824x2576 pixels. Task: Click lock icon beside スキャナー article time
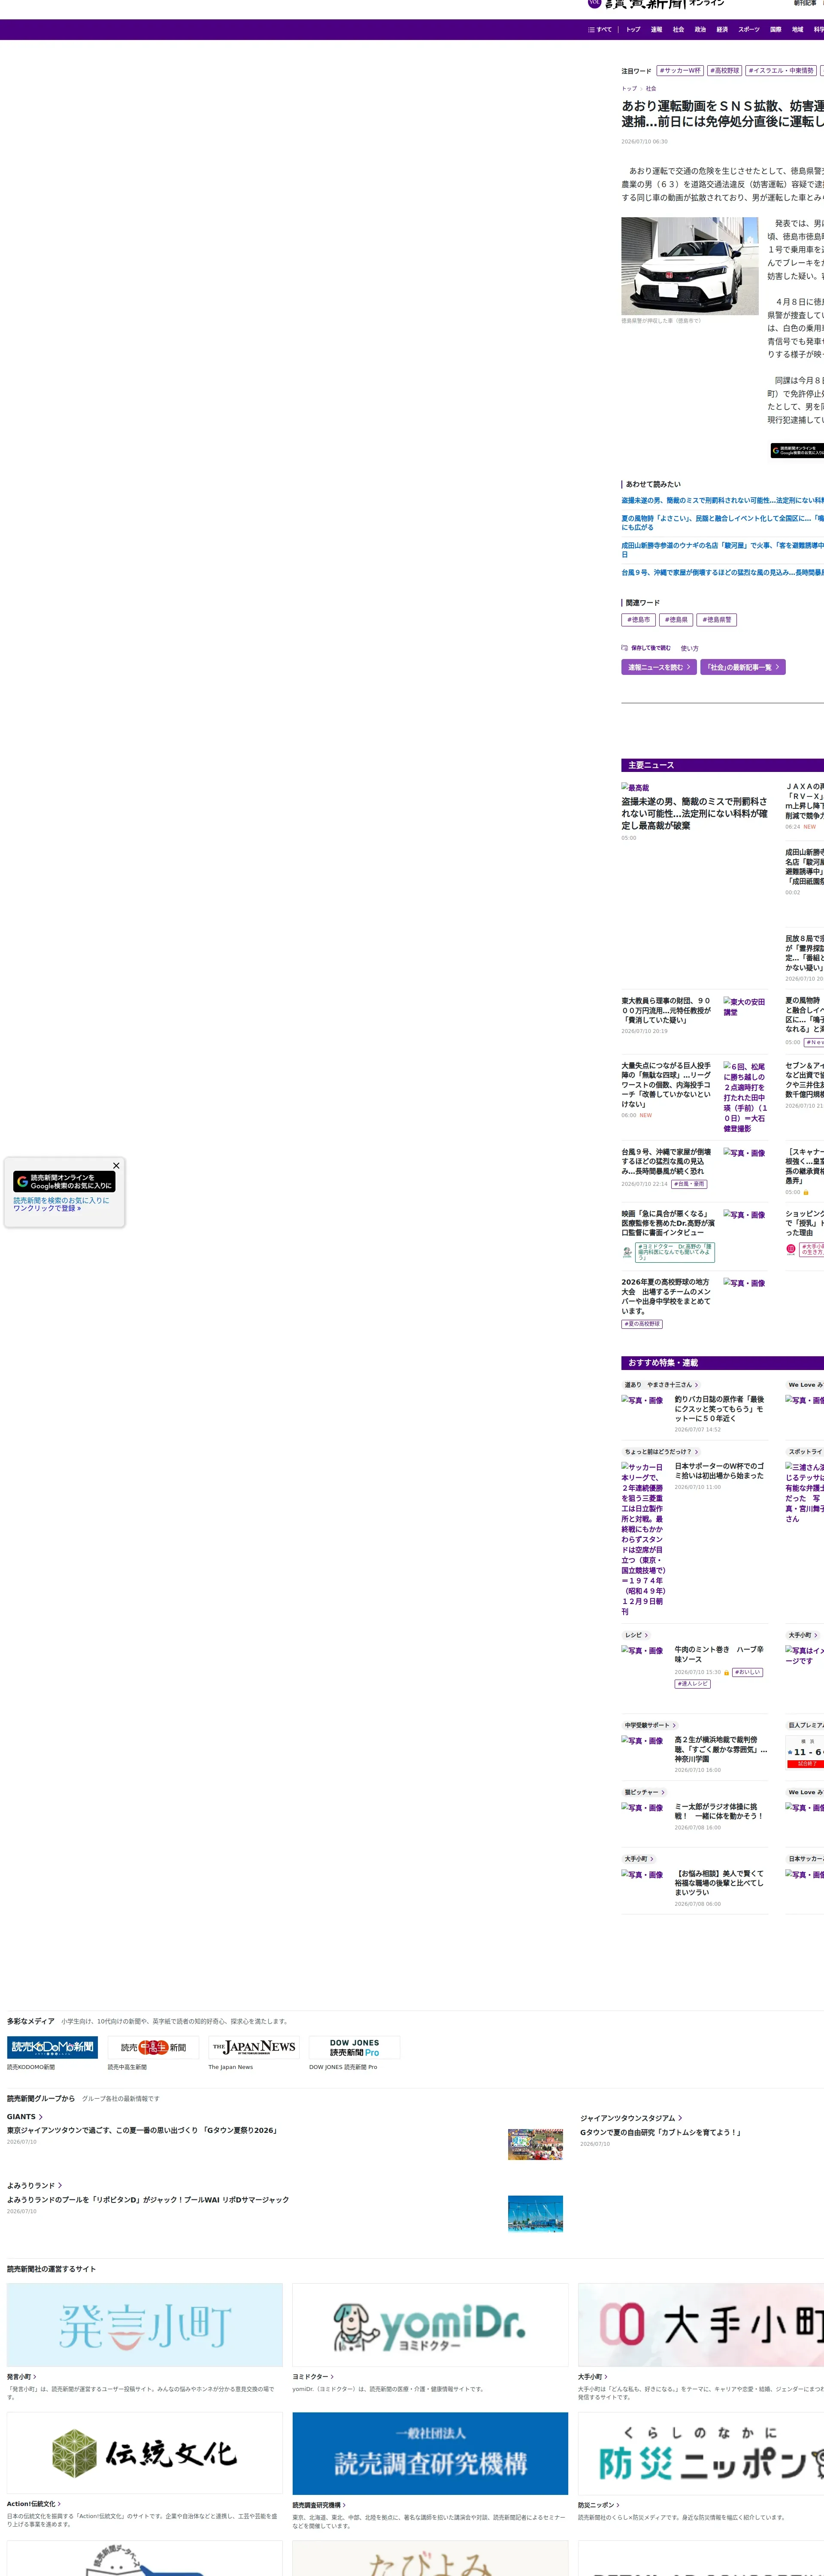pyautogui.click(x=806, y=1192)
